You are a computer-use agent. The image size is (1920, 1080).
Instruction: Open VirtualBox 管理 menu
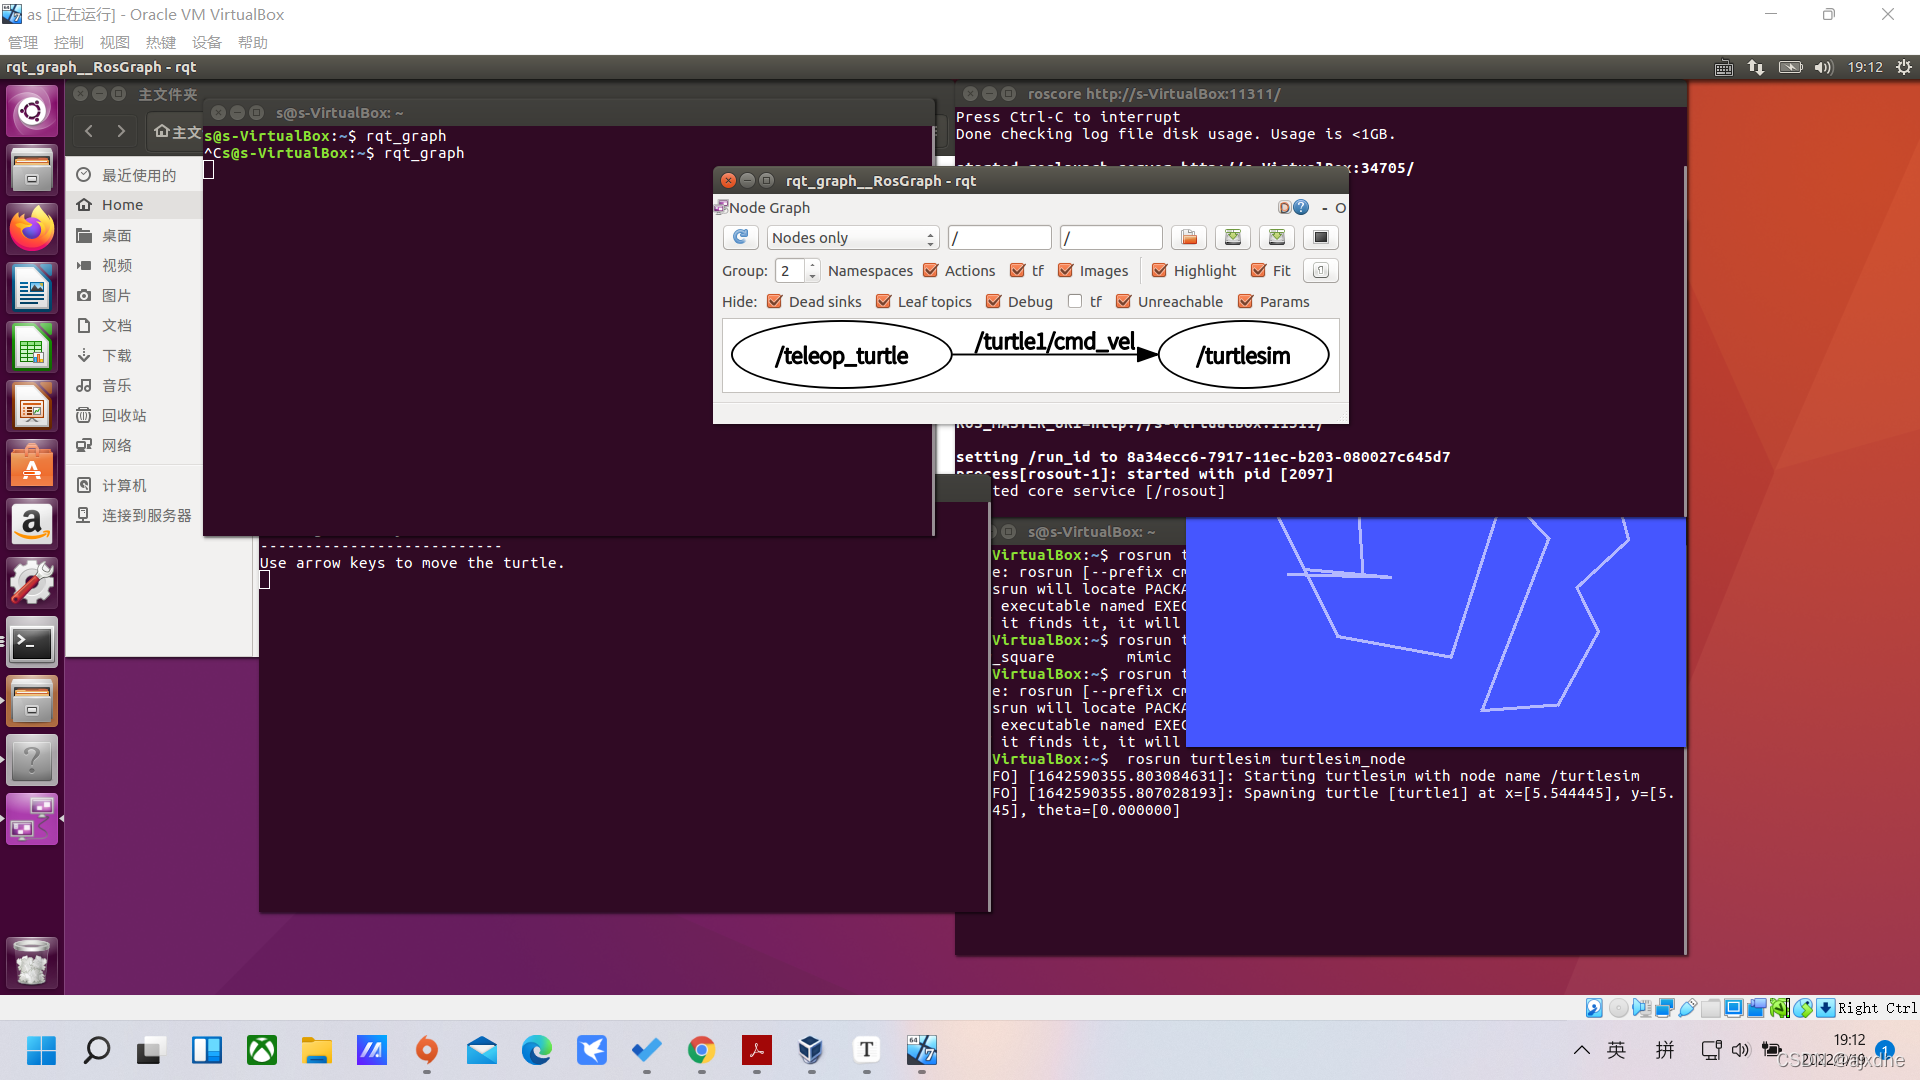pyautogui.click(x=23, y=42)
